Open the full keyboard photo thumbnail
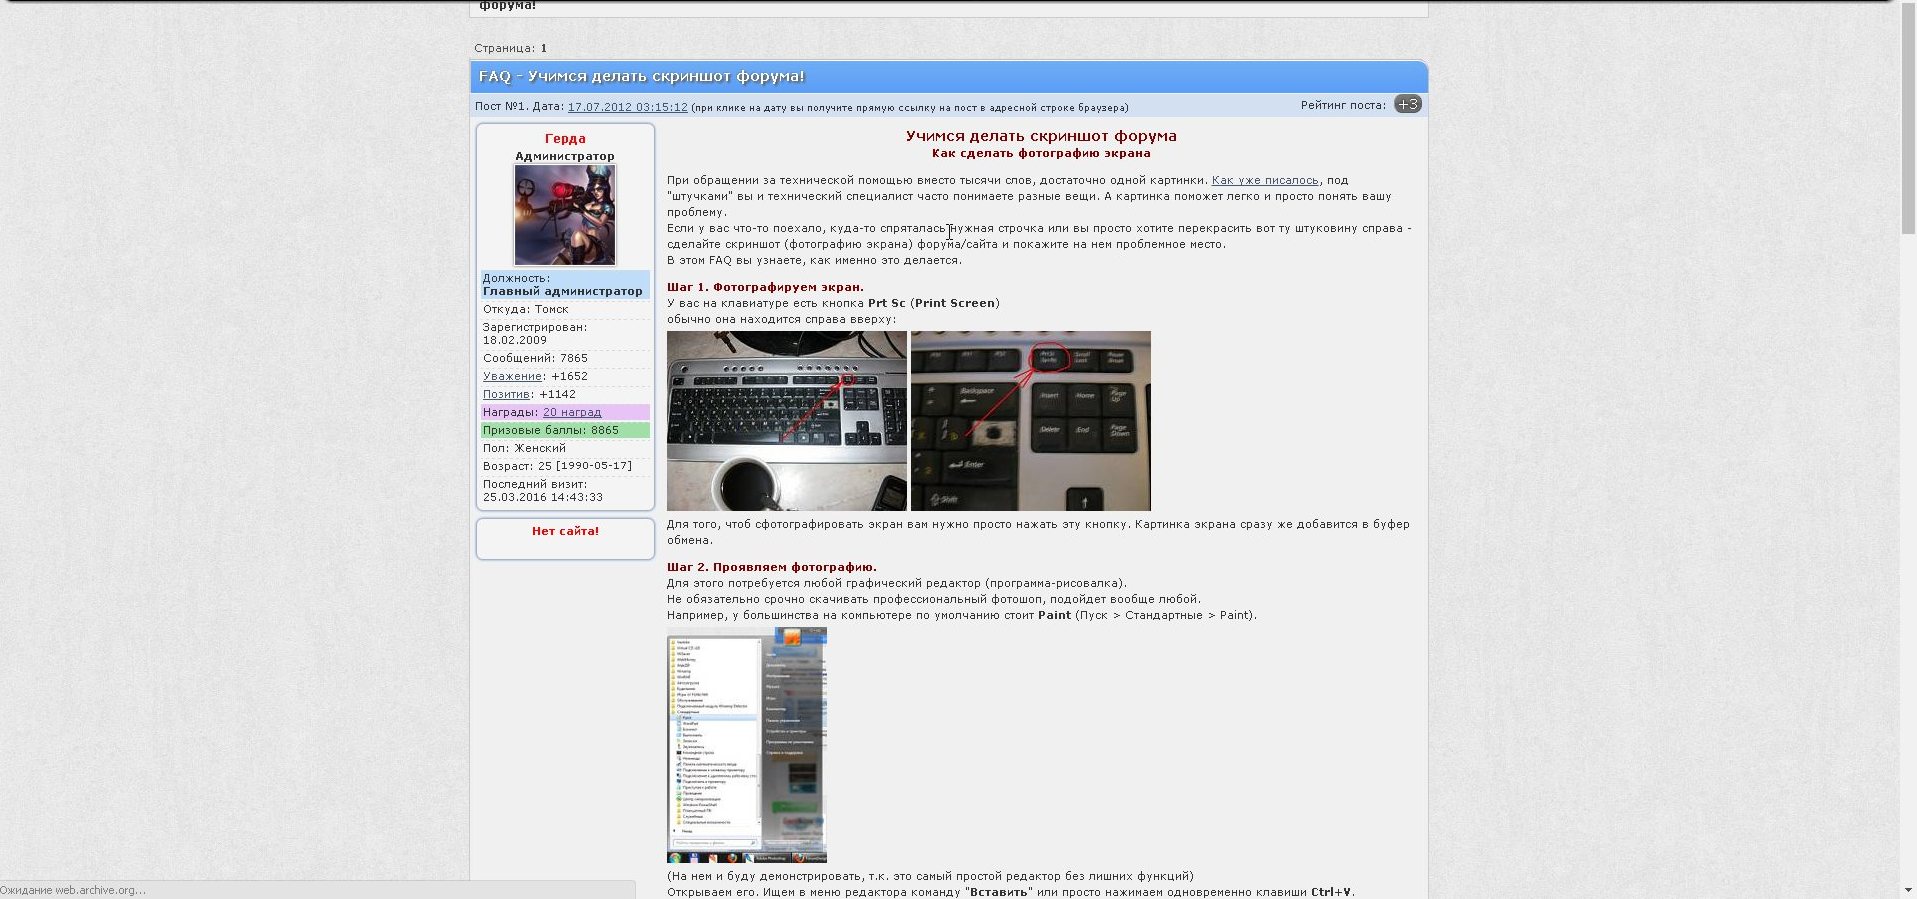Screen dimensions: 1917x899 point(786,421)
